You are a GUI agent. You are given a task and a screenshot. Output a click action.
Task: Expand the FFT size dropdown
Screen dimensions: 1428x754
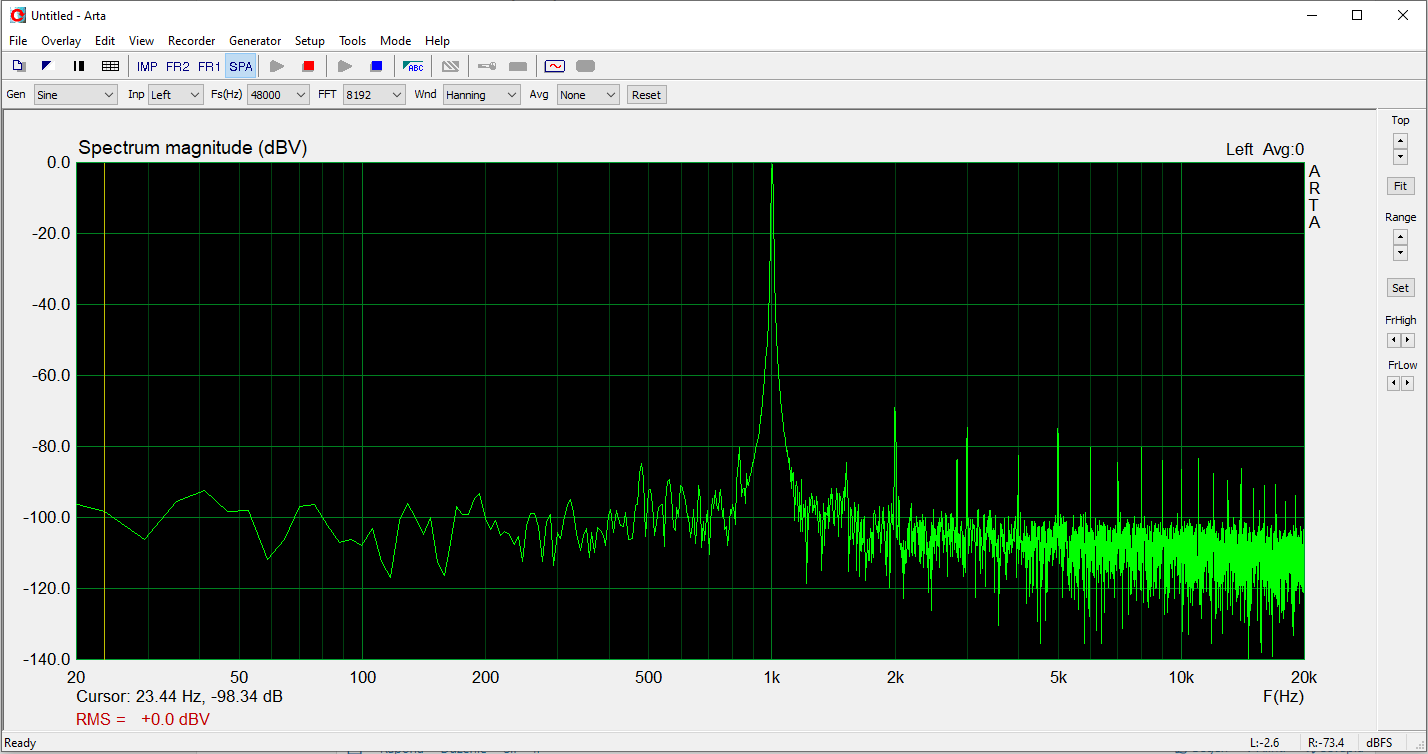click(374, 95)
